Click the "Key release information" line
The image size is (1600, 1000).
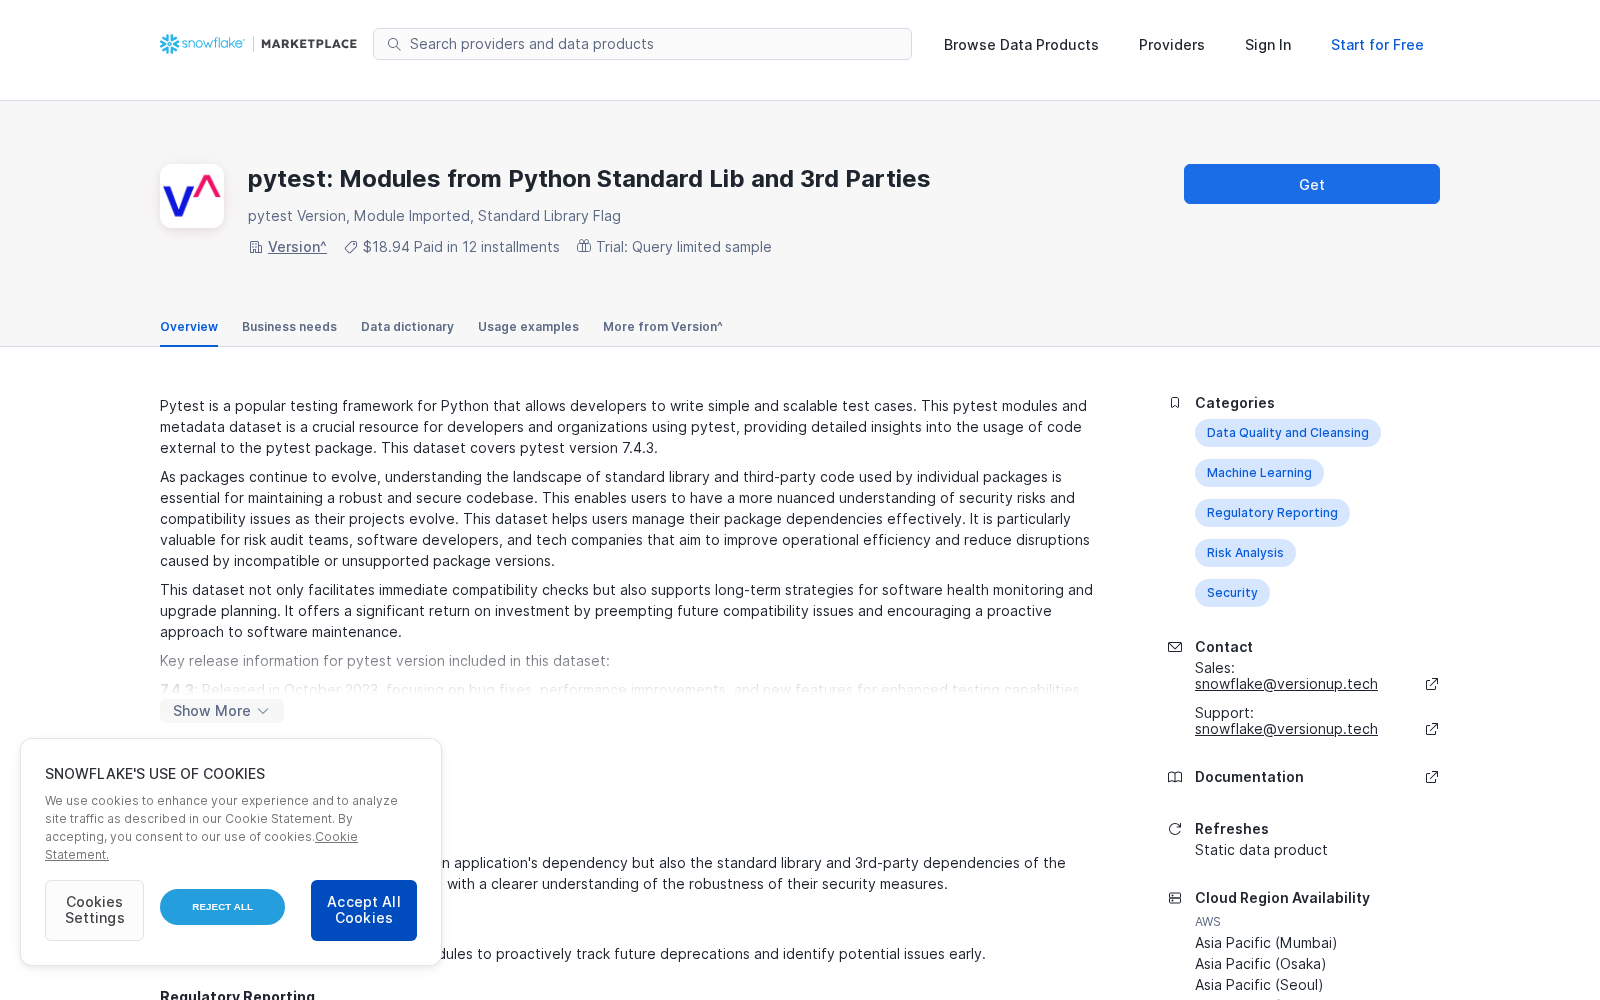pyautogui.click(x=385, y=661)
